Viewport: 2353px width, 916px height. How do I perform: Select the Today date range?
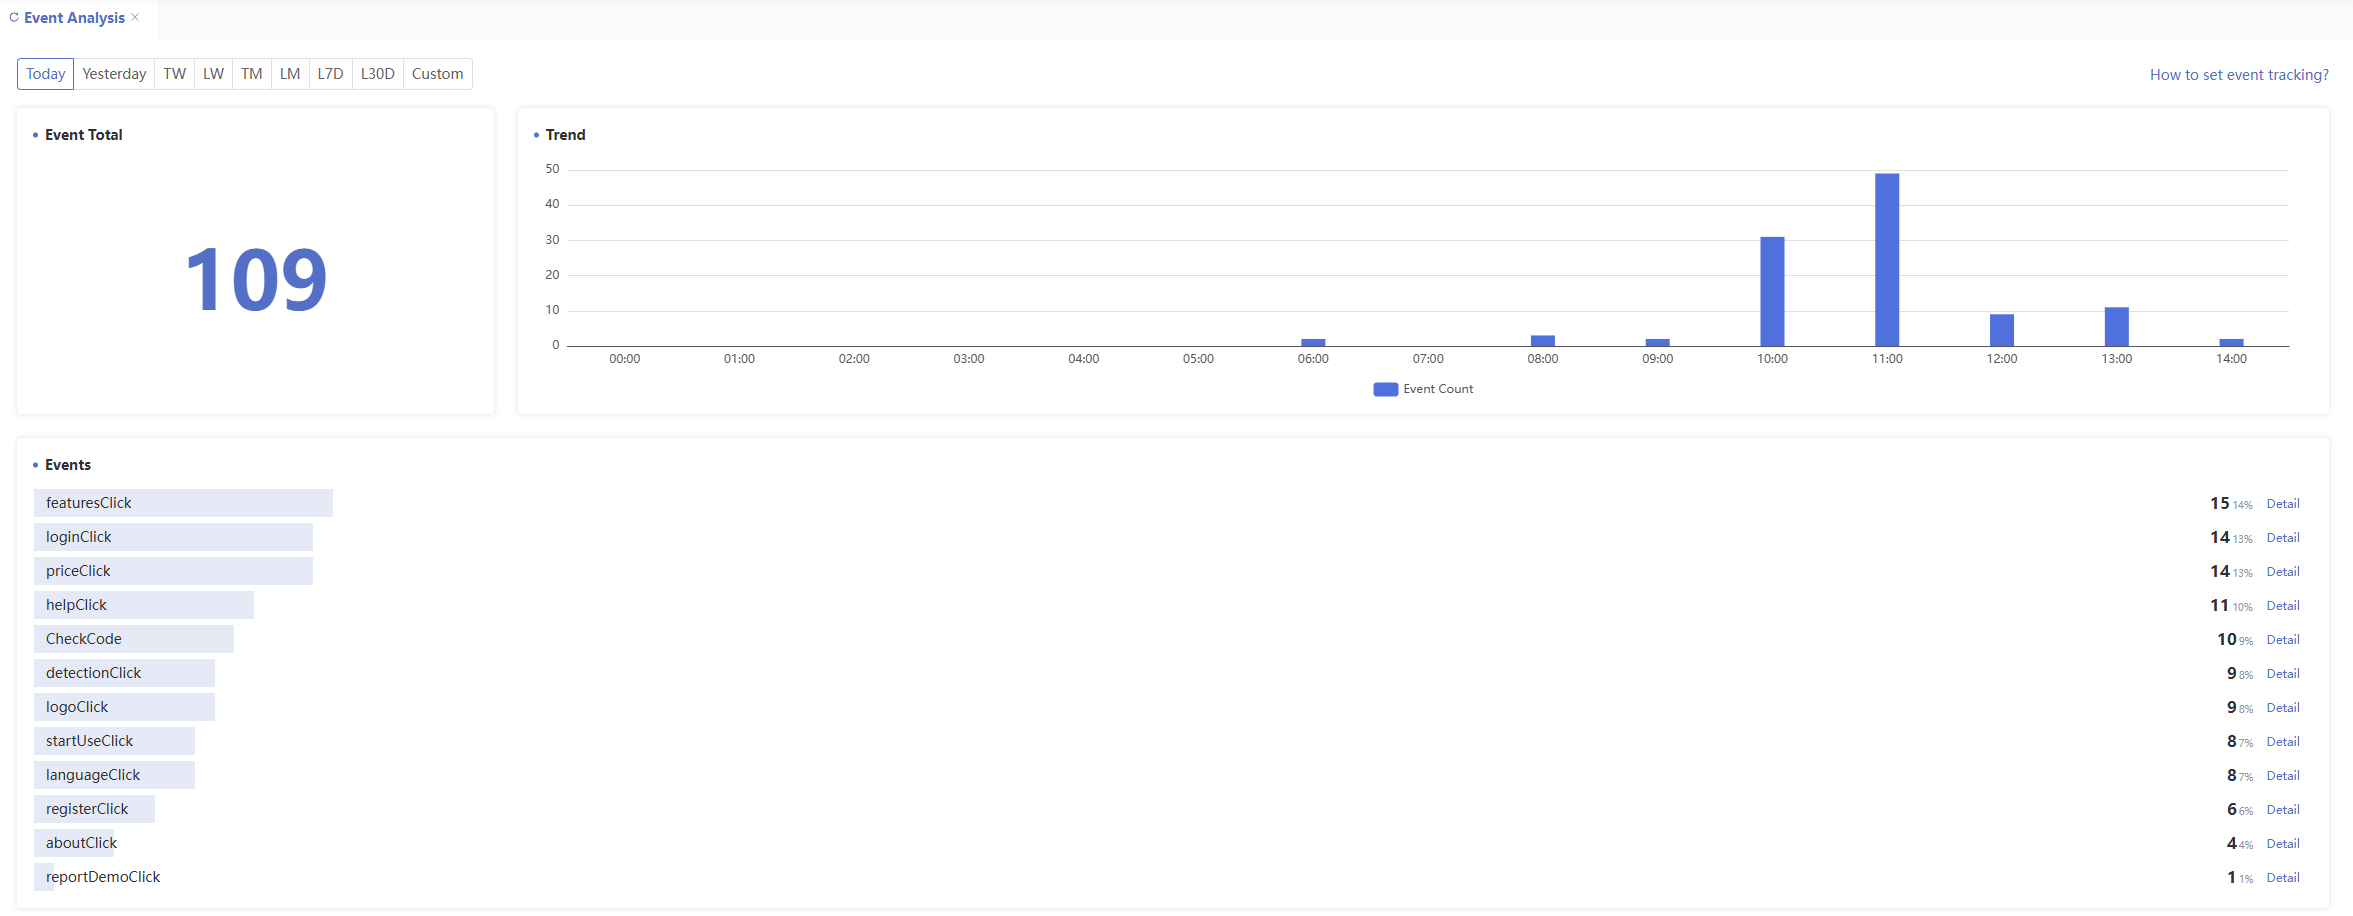pyautogui.click(x=45, y=74)
